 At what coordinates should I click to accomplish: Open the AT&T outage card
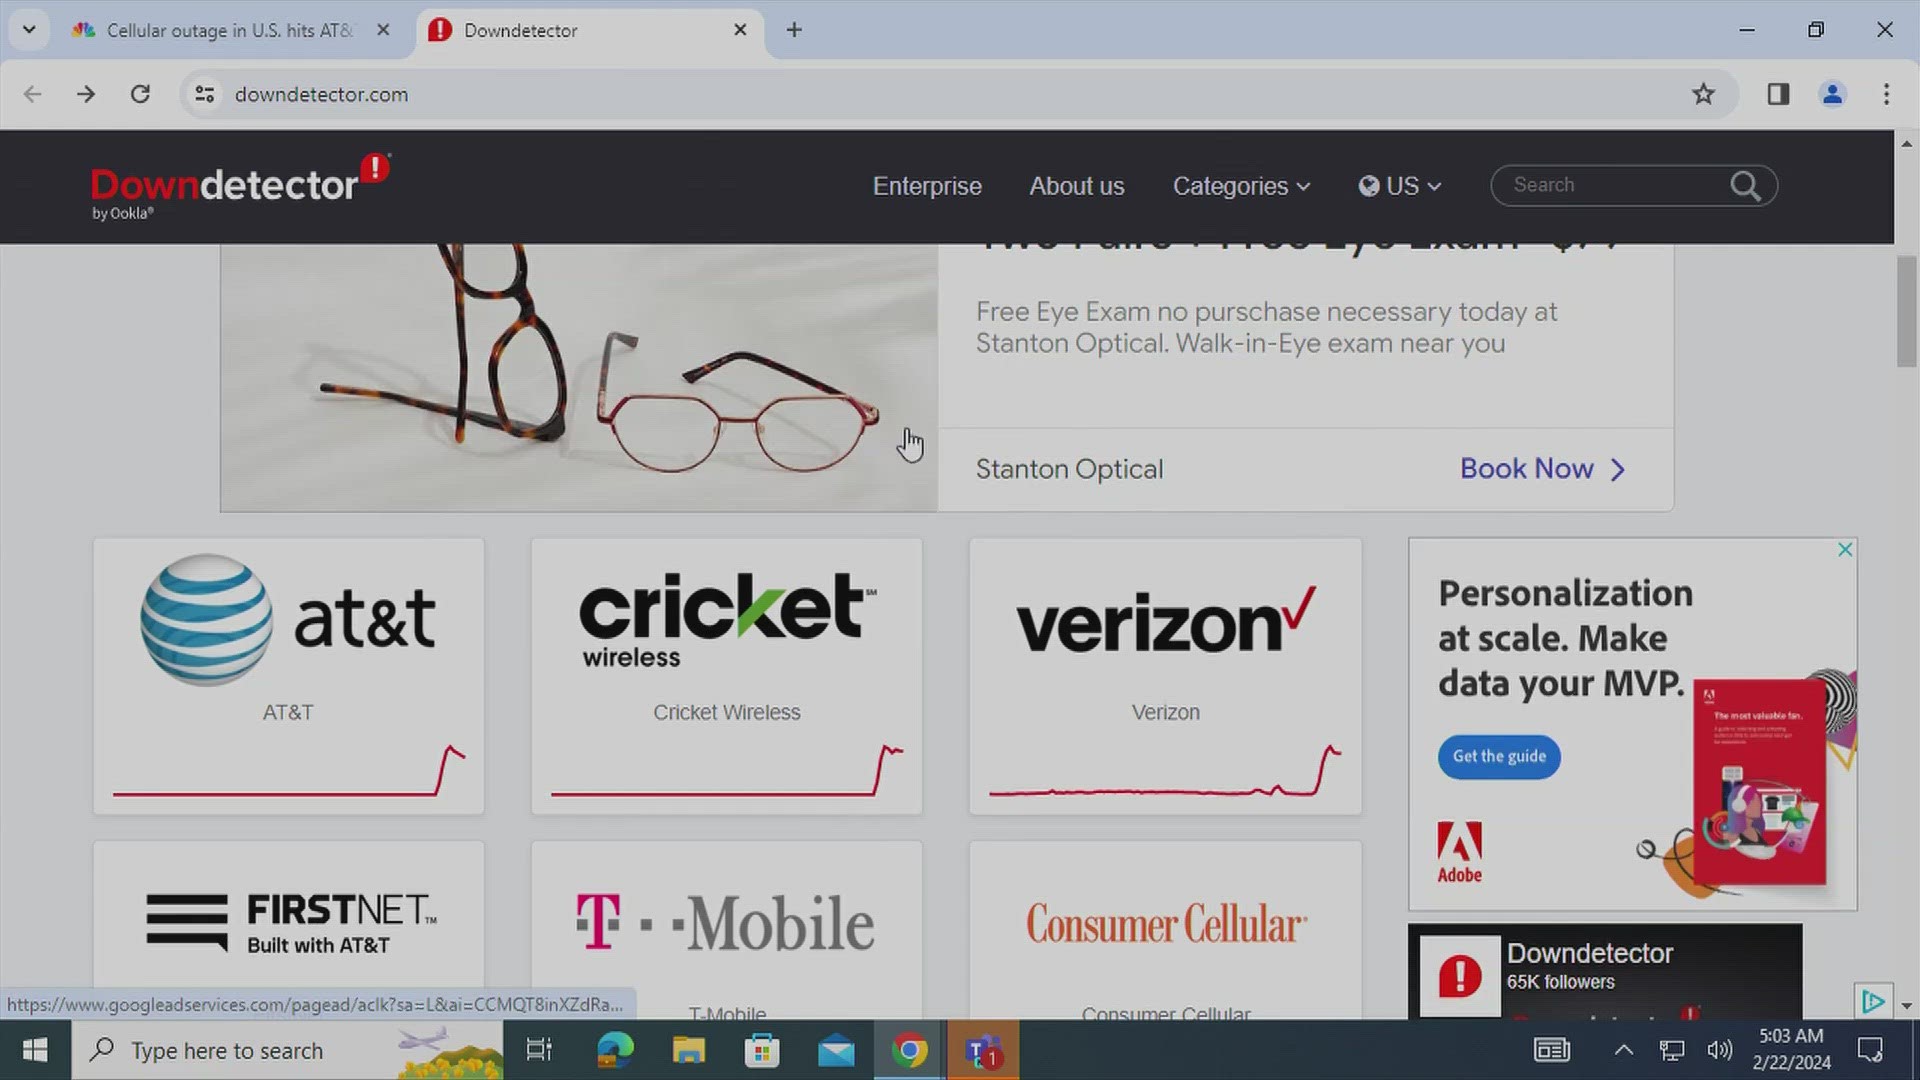click(x=288, y=676)
